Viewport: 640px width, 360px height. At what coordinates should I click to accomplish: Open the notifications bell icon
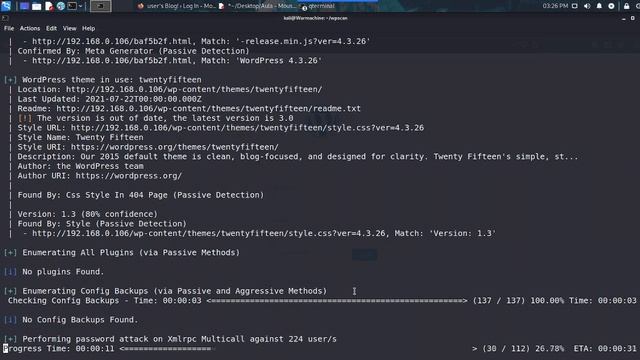click(x=599, y=6)
